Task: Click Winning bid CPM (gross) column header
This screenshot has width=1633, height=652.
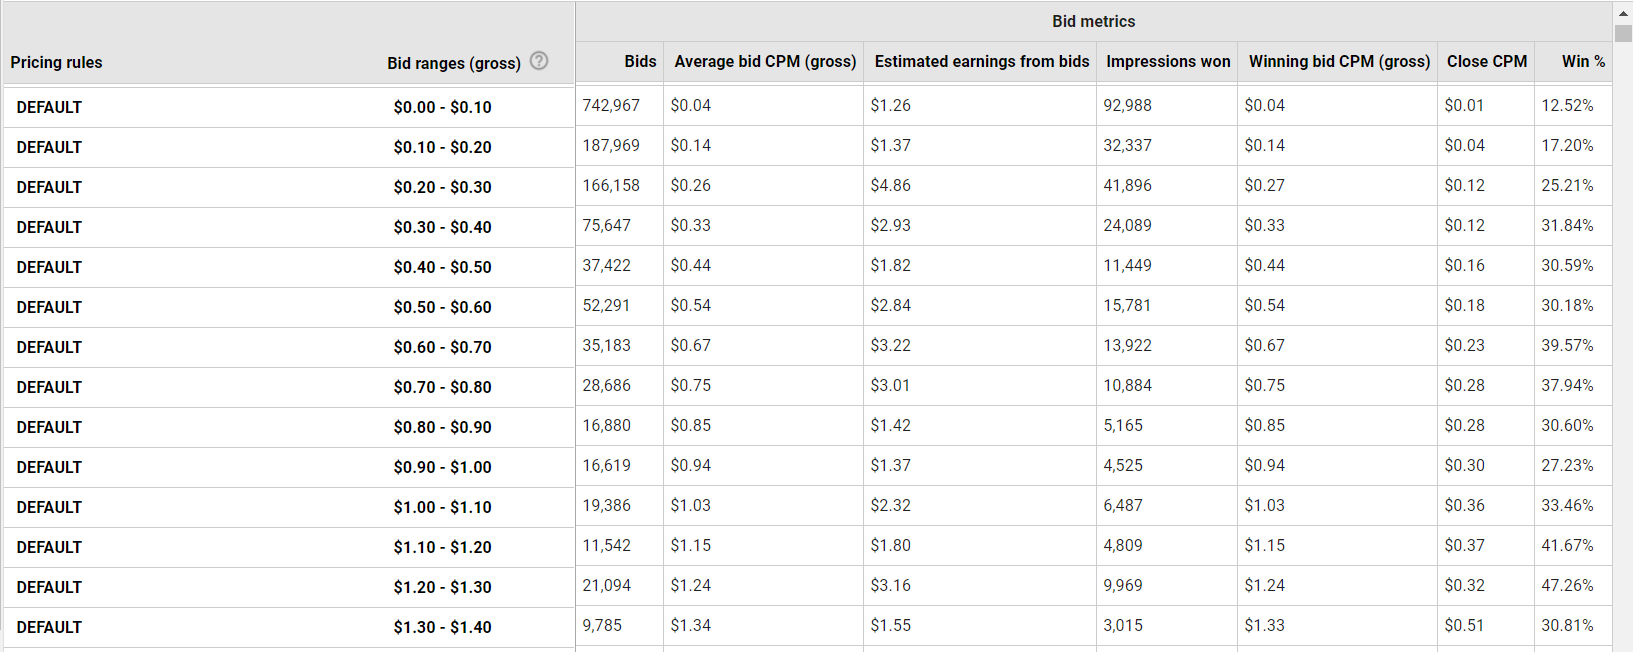Action: click(1339, 61)
